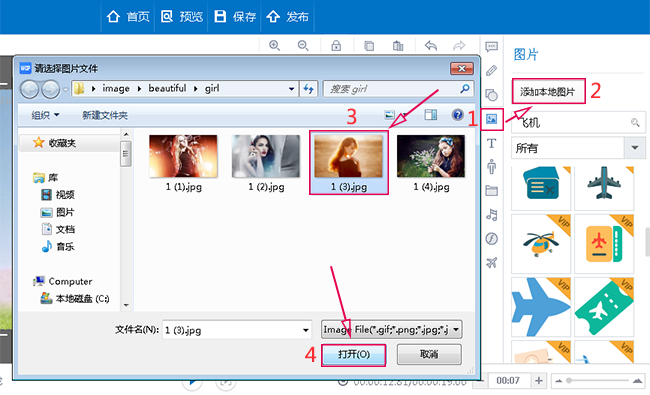
Task: Select the file 1 (4).jpg
Action: tap(431, 163)
